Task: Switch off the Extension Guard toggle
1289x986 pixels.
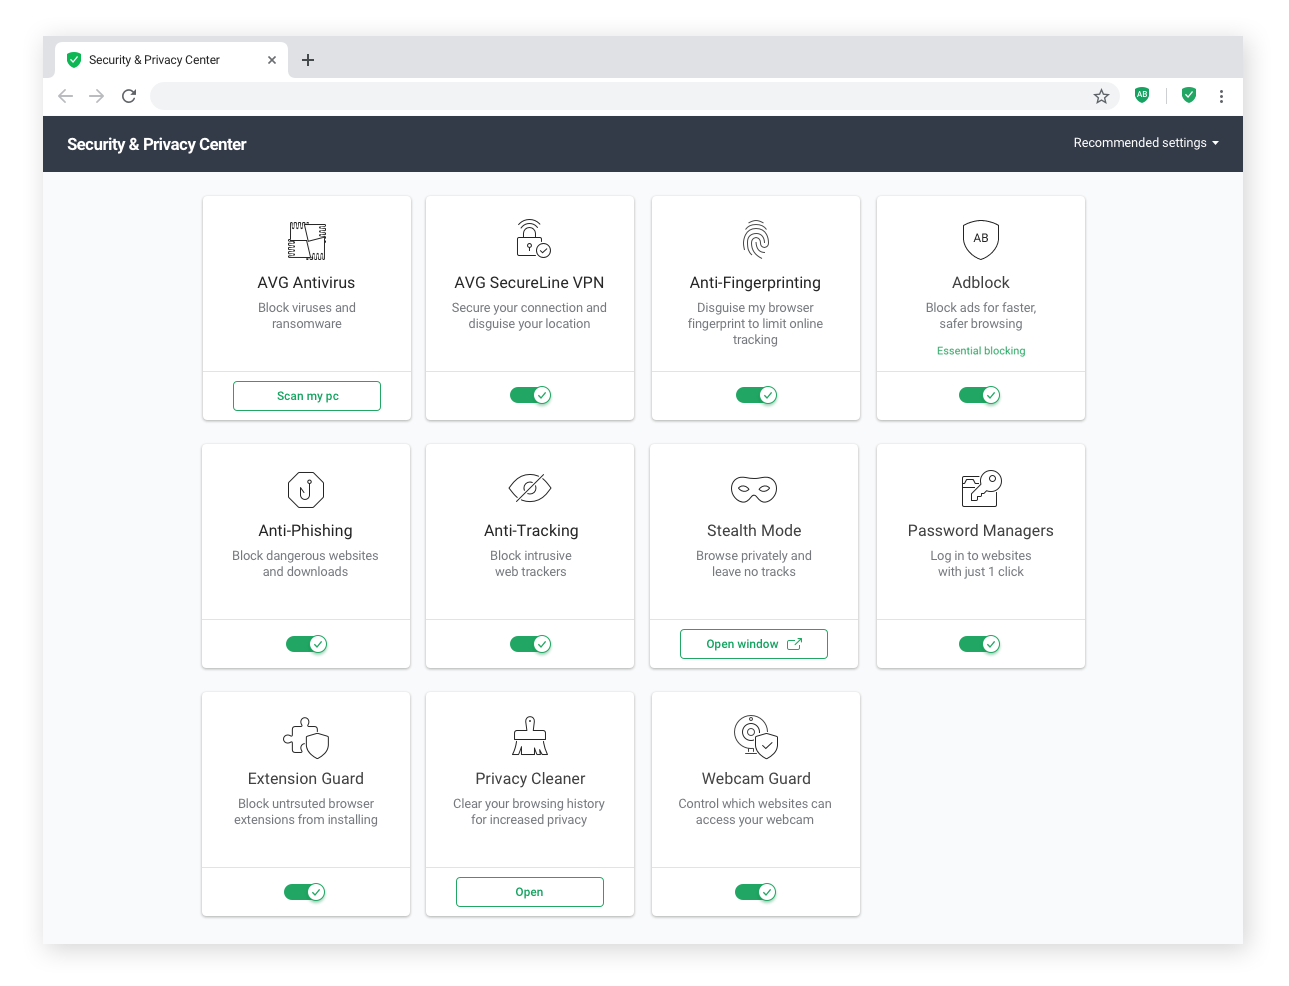Action: 305,892
